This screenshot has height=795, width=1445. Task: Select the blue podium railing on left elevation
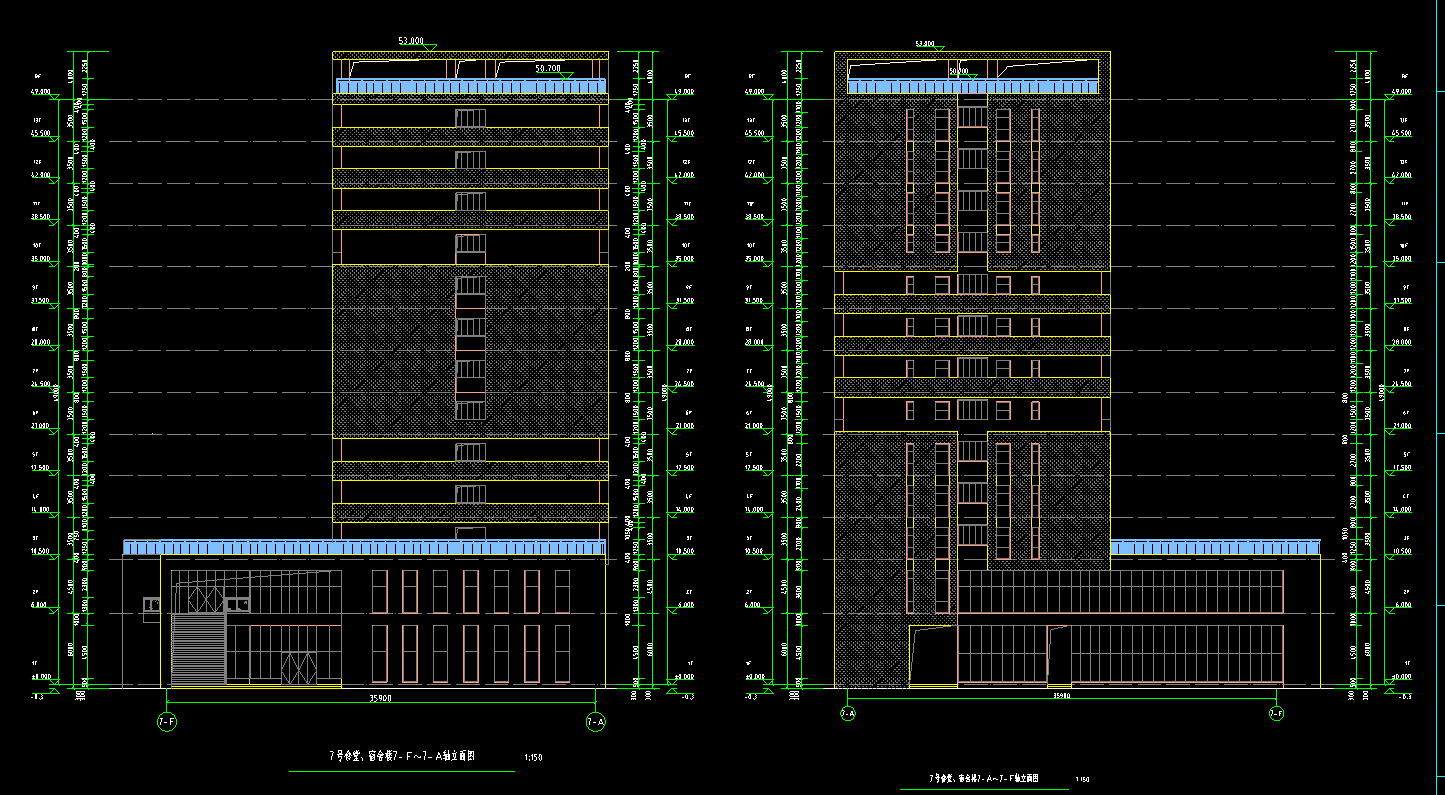[x=364, y=548]
